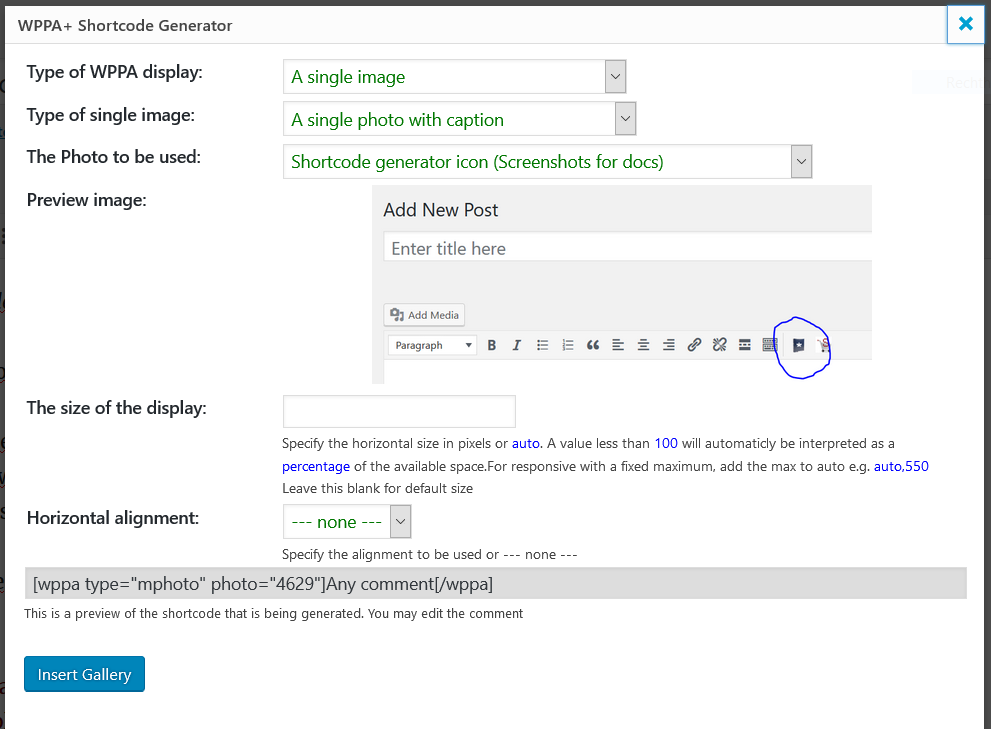
Task: Click the remove link icon in preview
Action: point(719,345)
